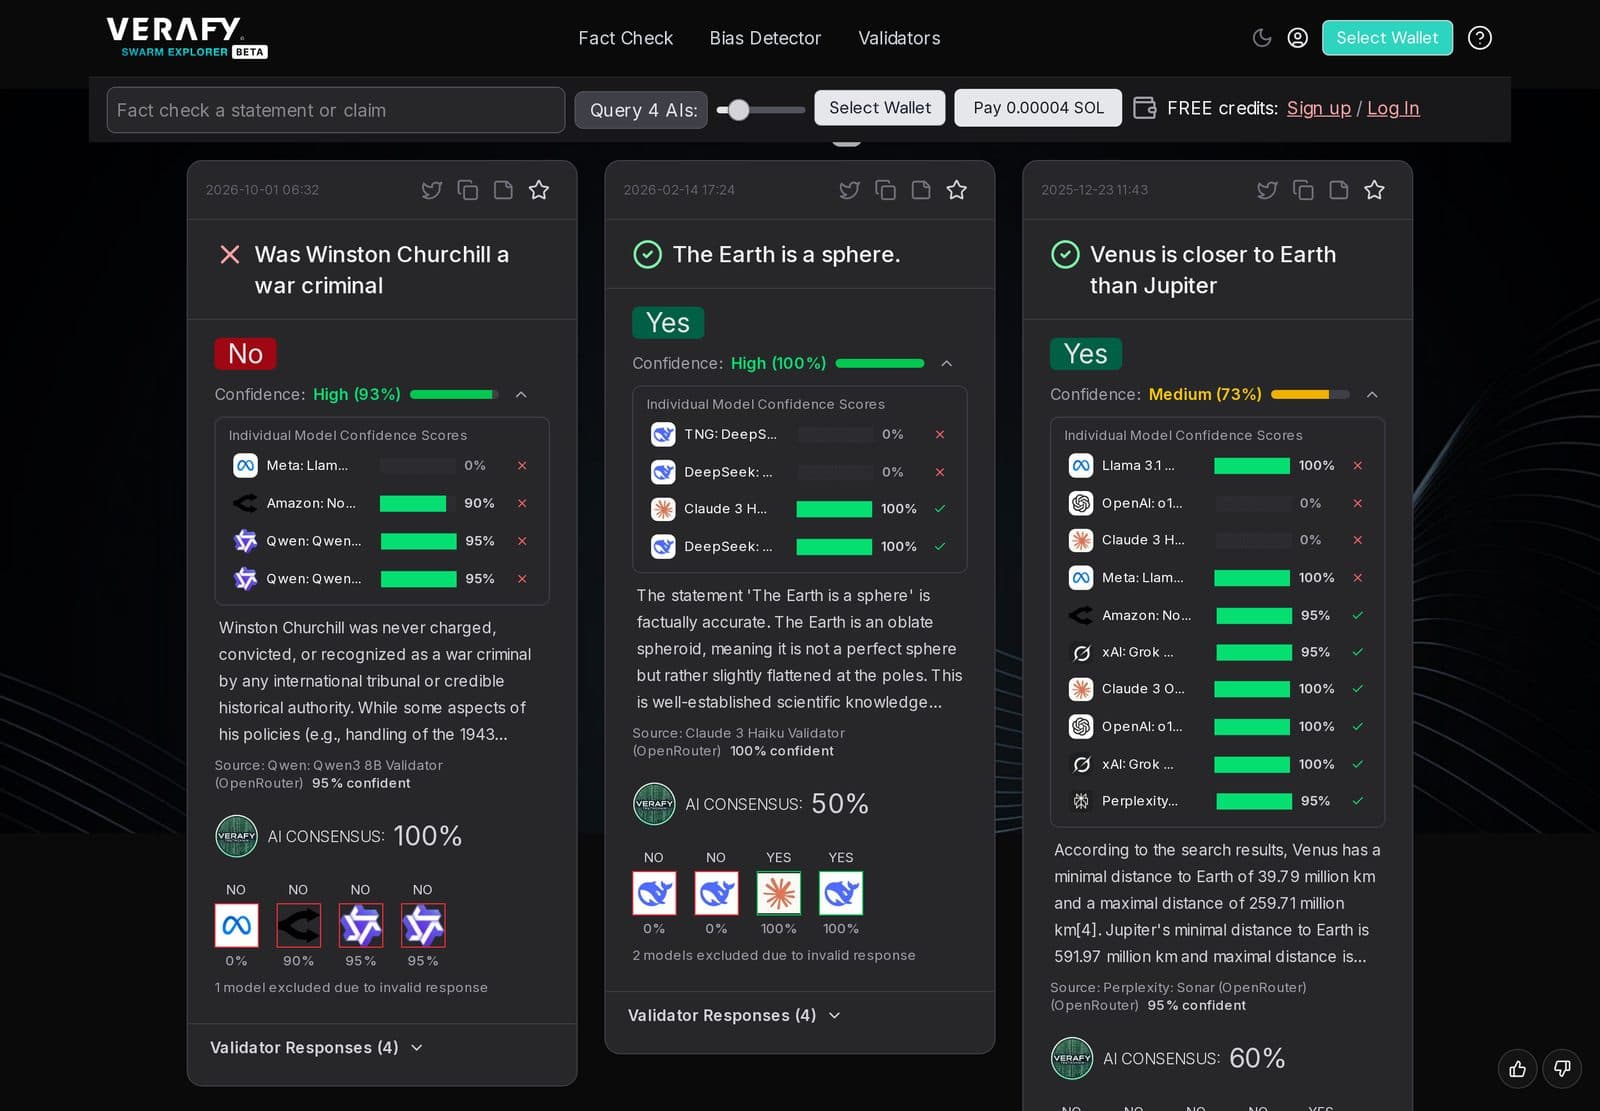Copy the Earth is a sphere card
1600x1111 pixels.
(885, 190)
